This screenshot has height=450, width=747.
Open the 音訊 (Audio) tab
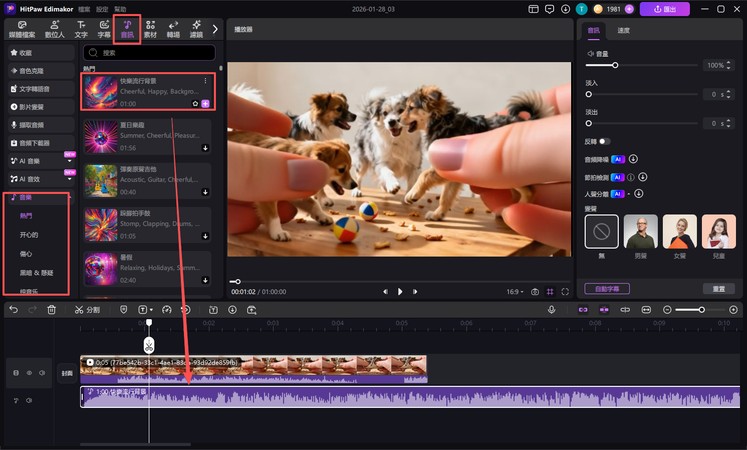coord(127,29)
